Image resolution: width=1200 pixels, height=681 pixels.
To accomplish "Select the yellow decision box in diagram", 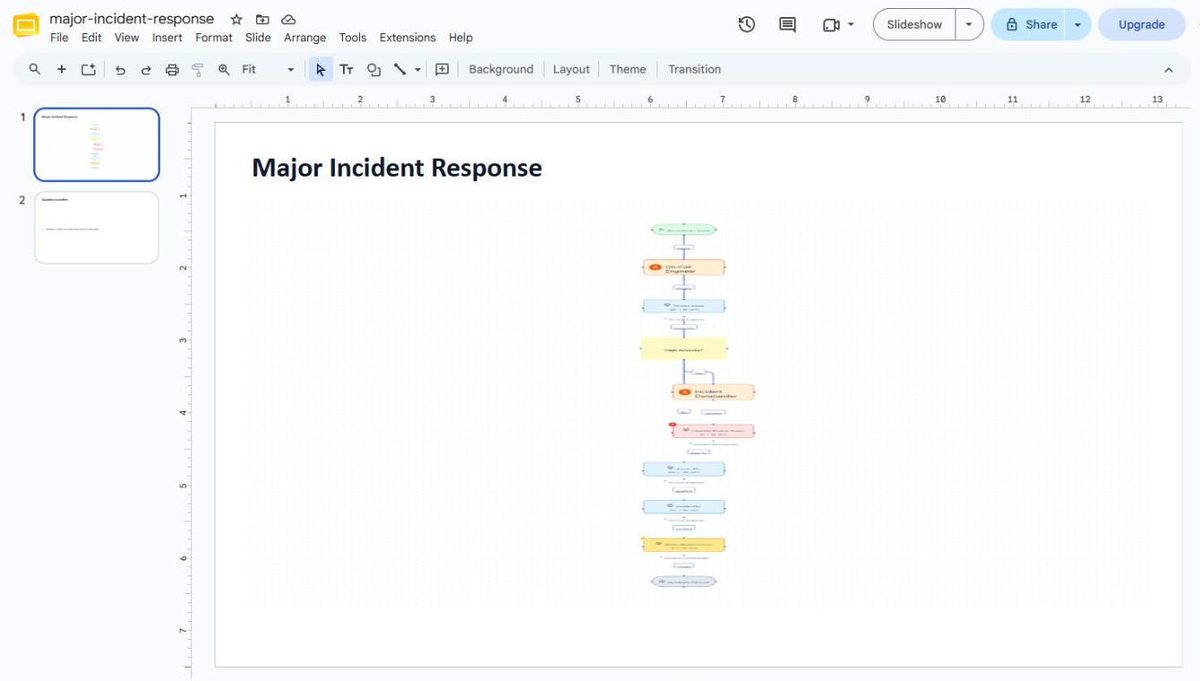I will 684,349.
